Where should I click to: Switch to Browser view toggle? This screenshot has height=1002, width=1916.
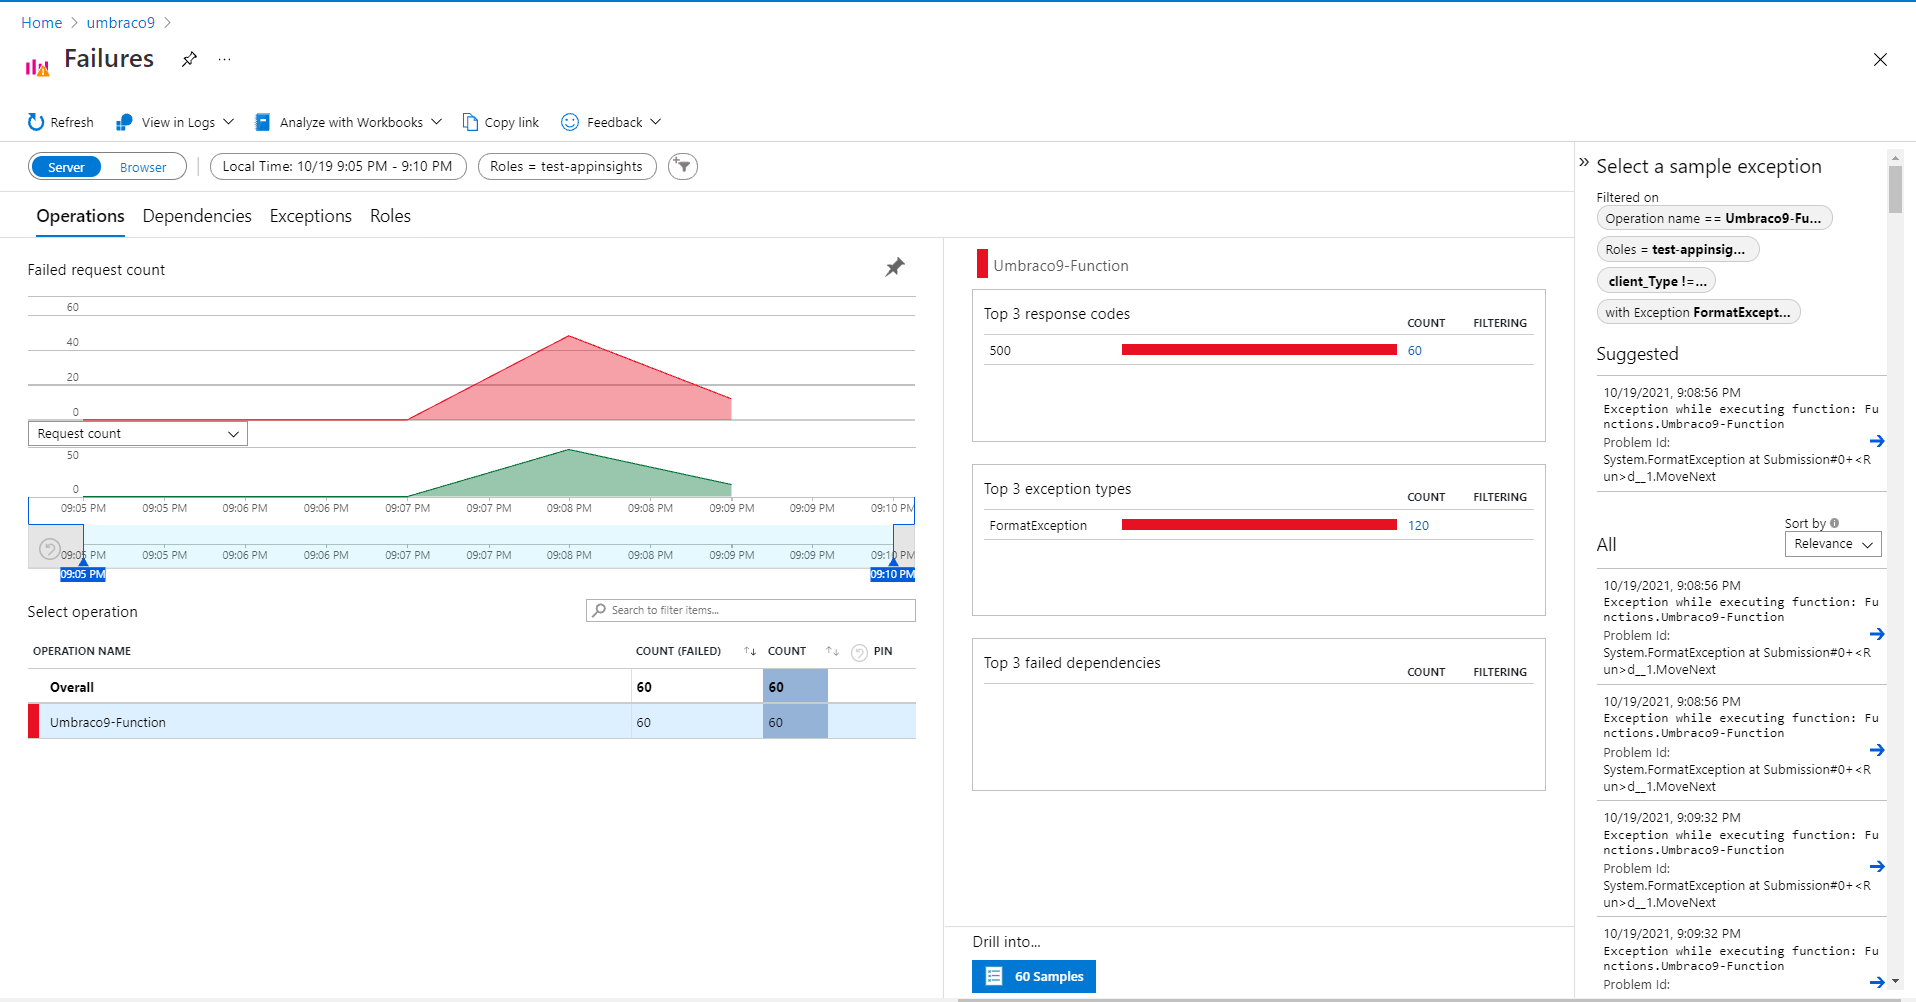tap(143, 167)
